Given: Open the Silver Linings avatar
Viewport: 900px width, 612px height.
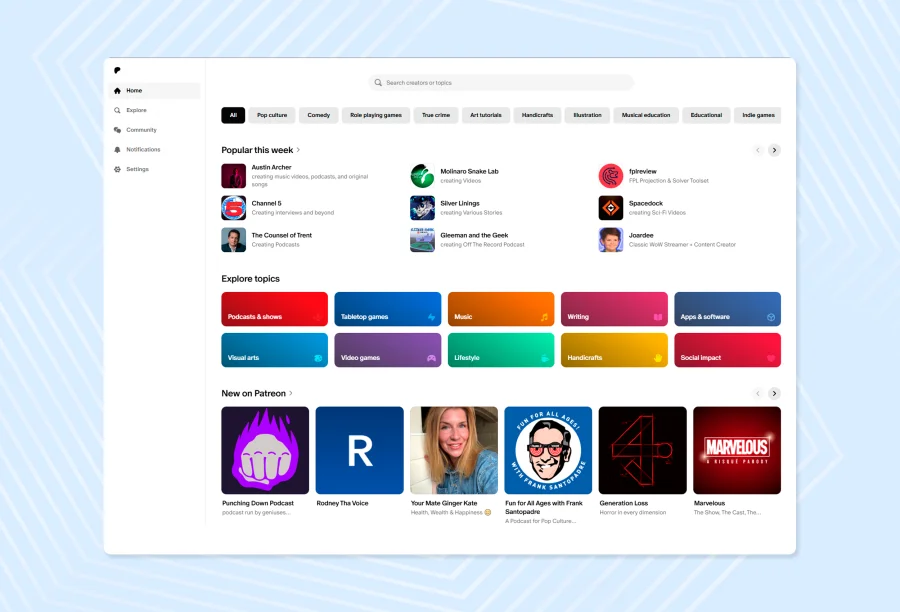Looking at the screenshot, I should (422, 208).
